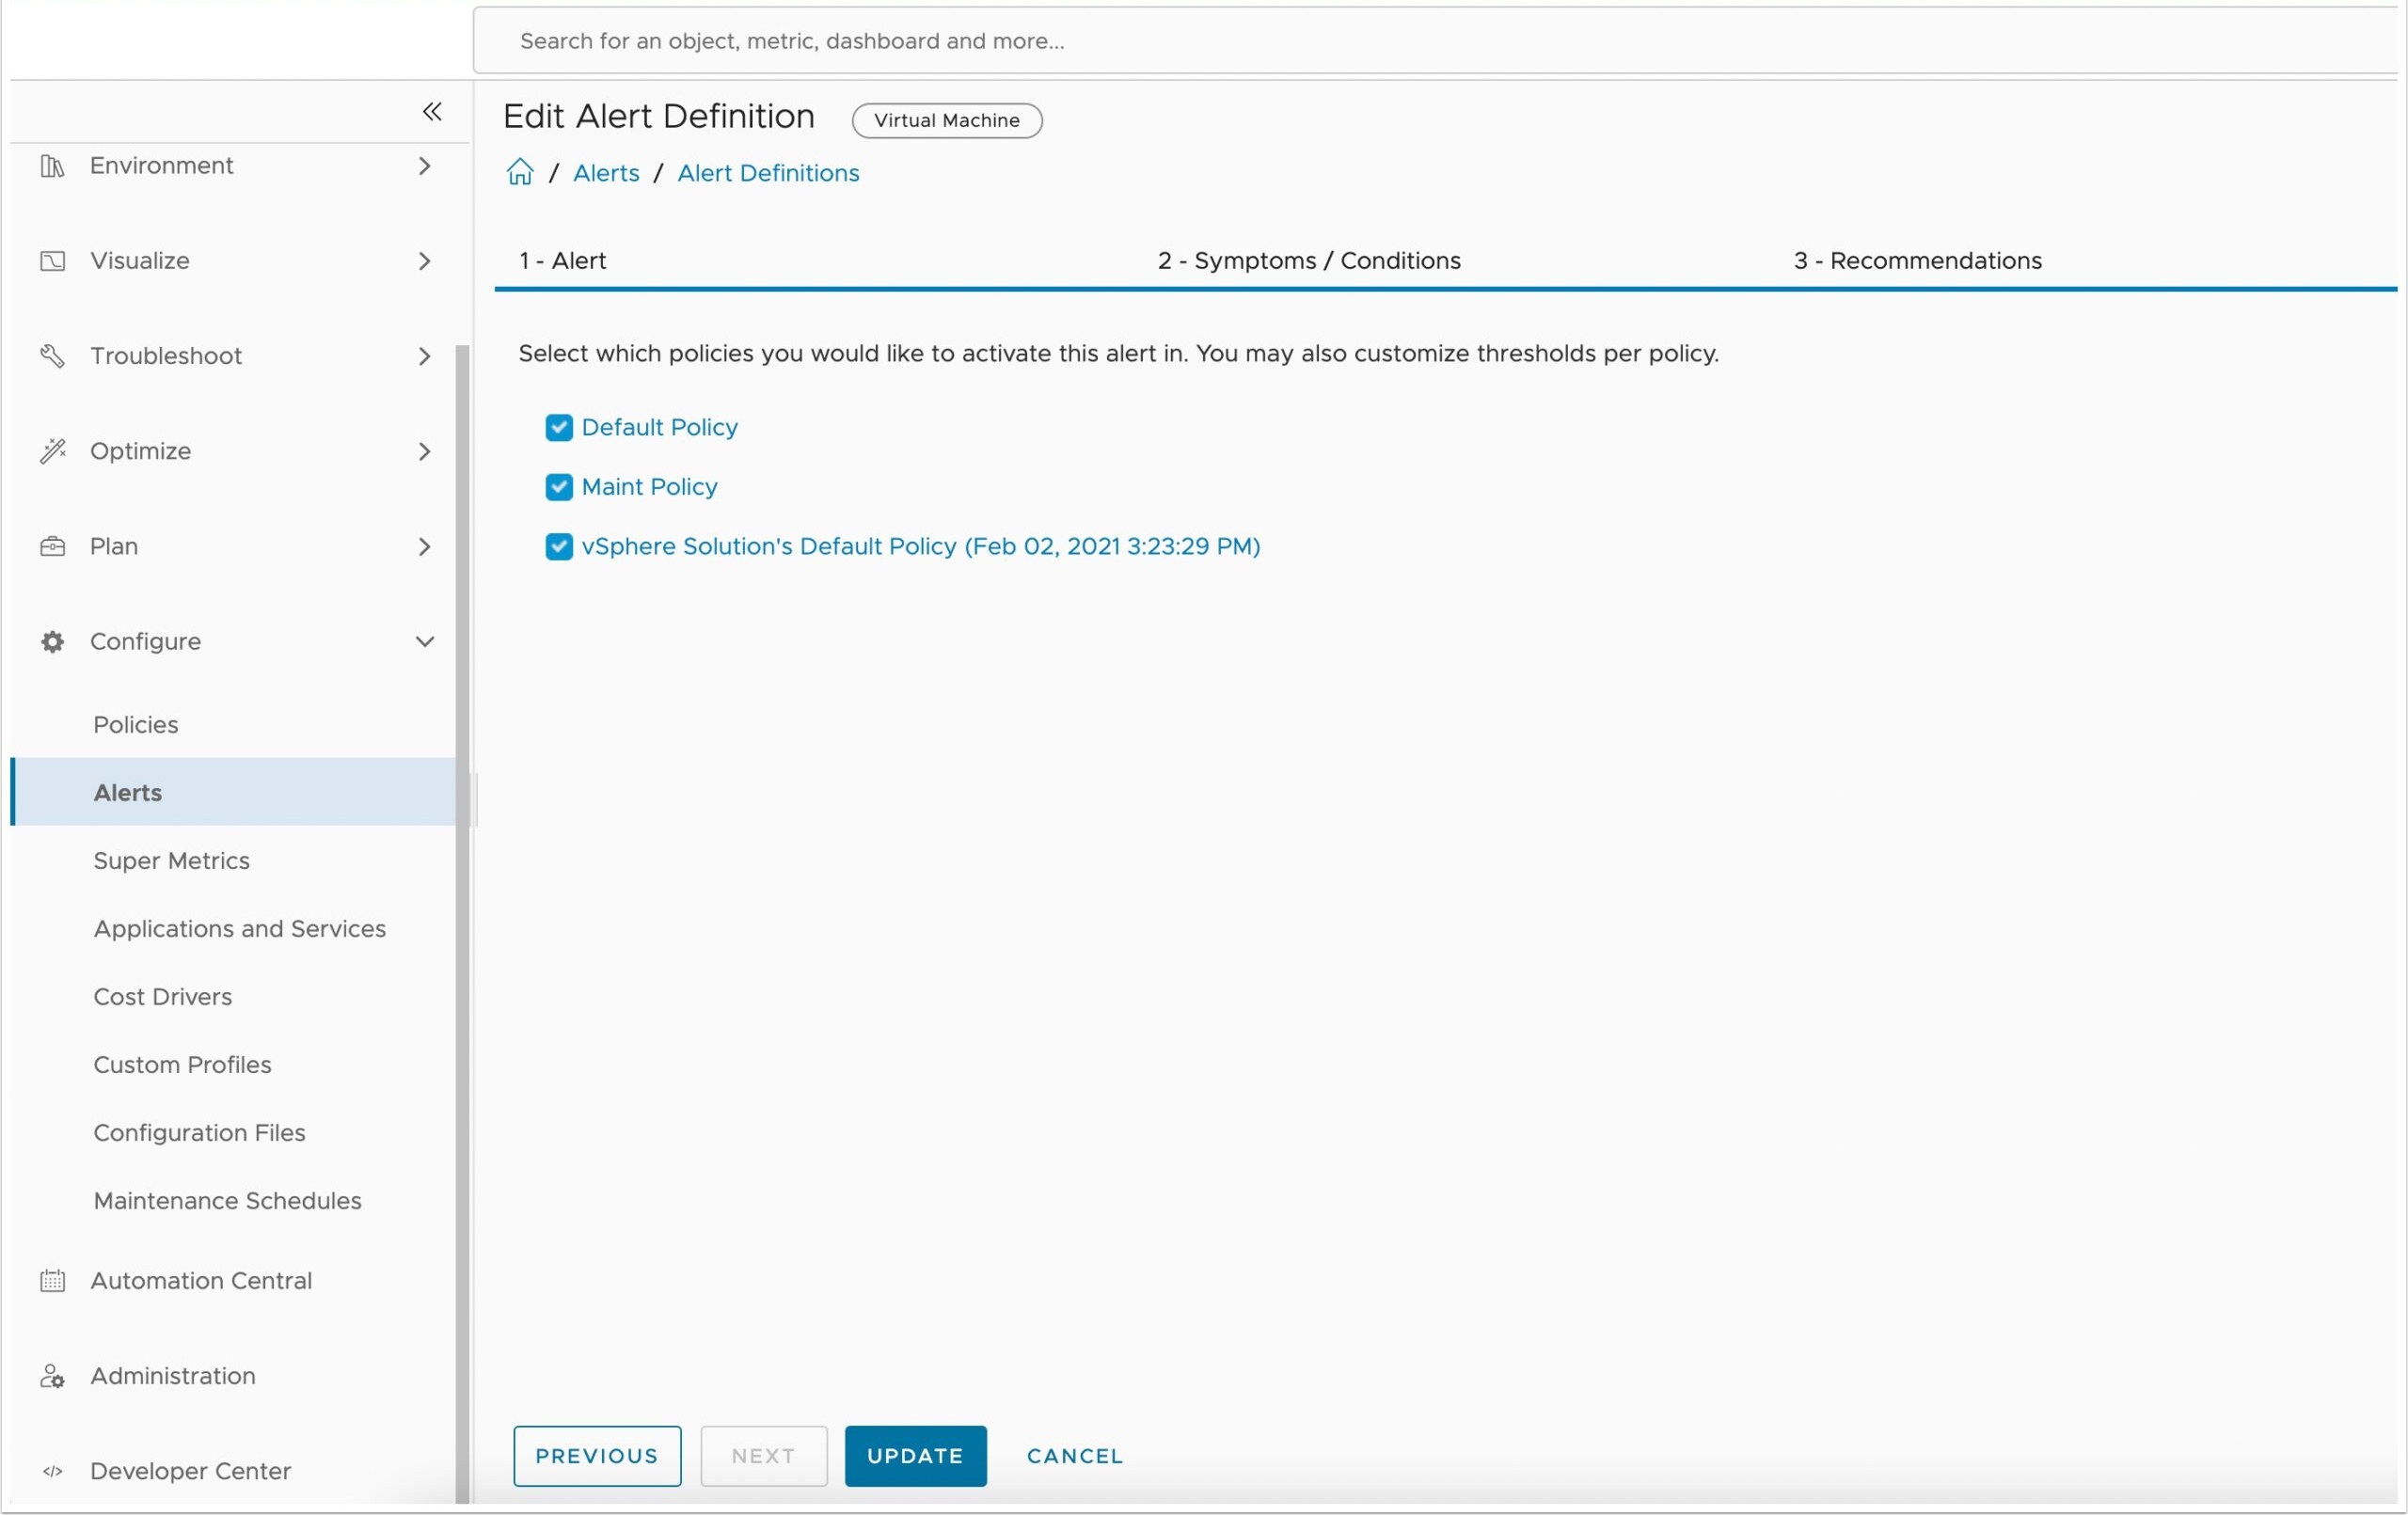Viewport: 2408px width, 1515px height.
Task: Click the Developer Center code icon
Action: pyautogui.click(x=52, y=1471)
